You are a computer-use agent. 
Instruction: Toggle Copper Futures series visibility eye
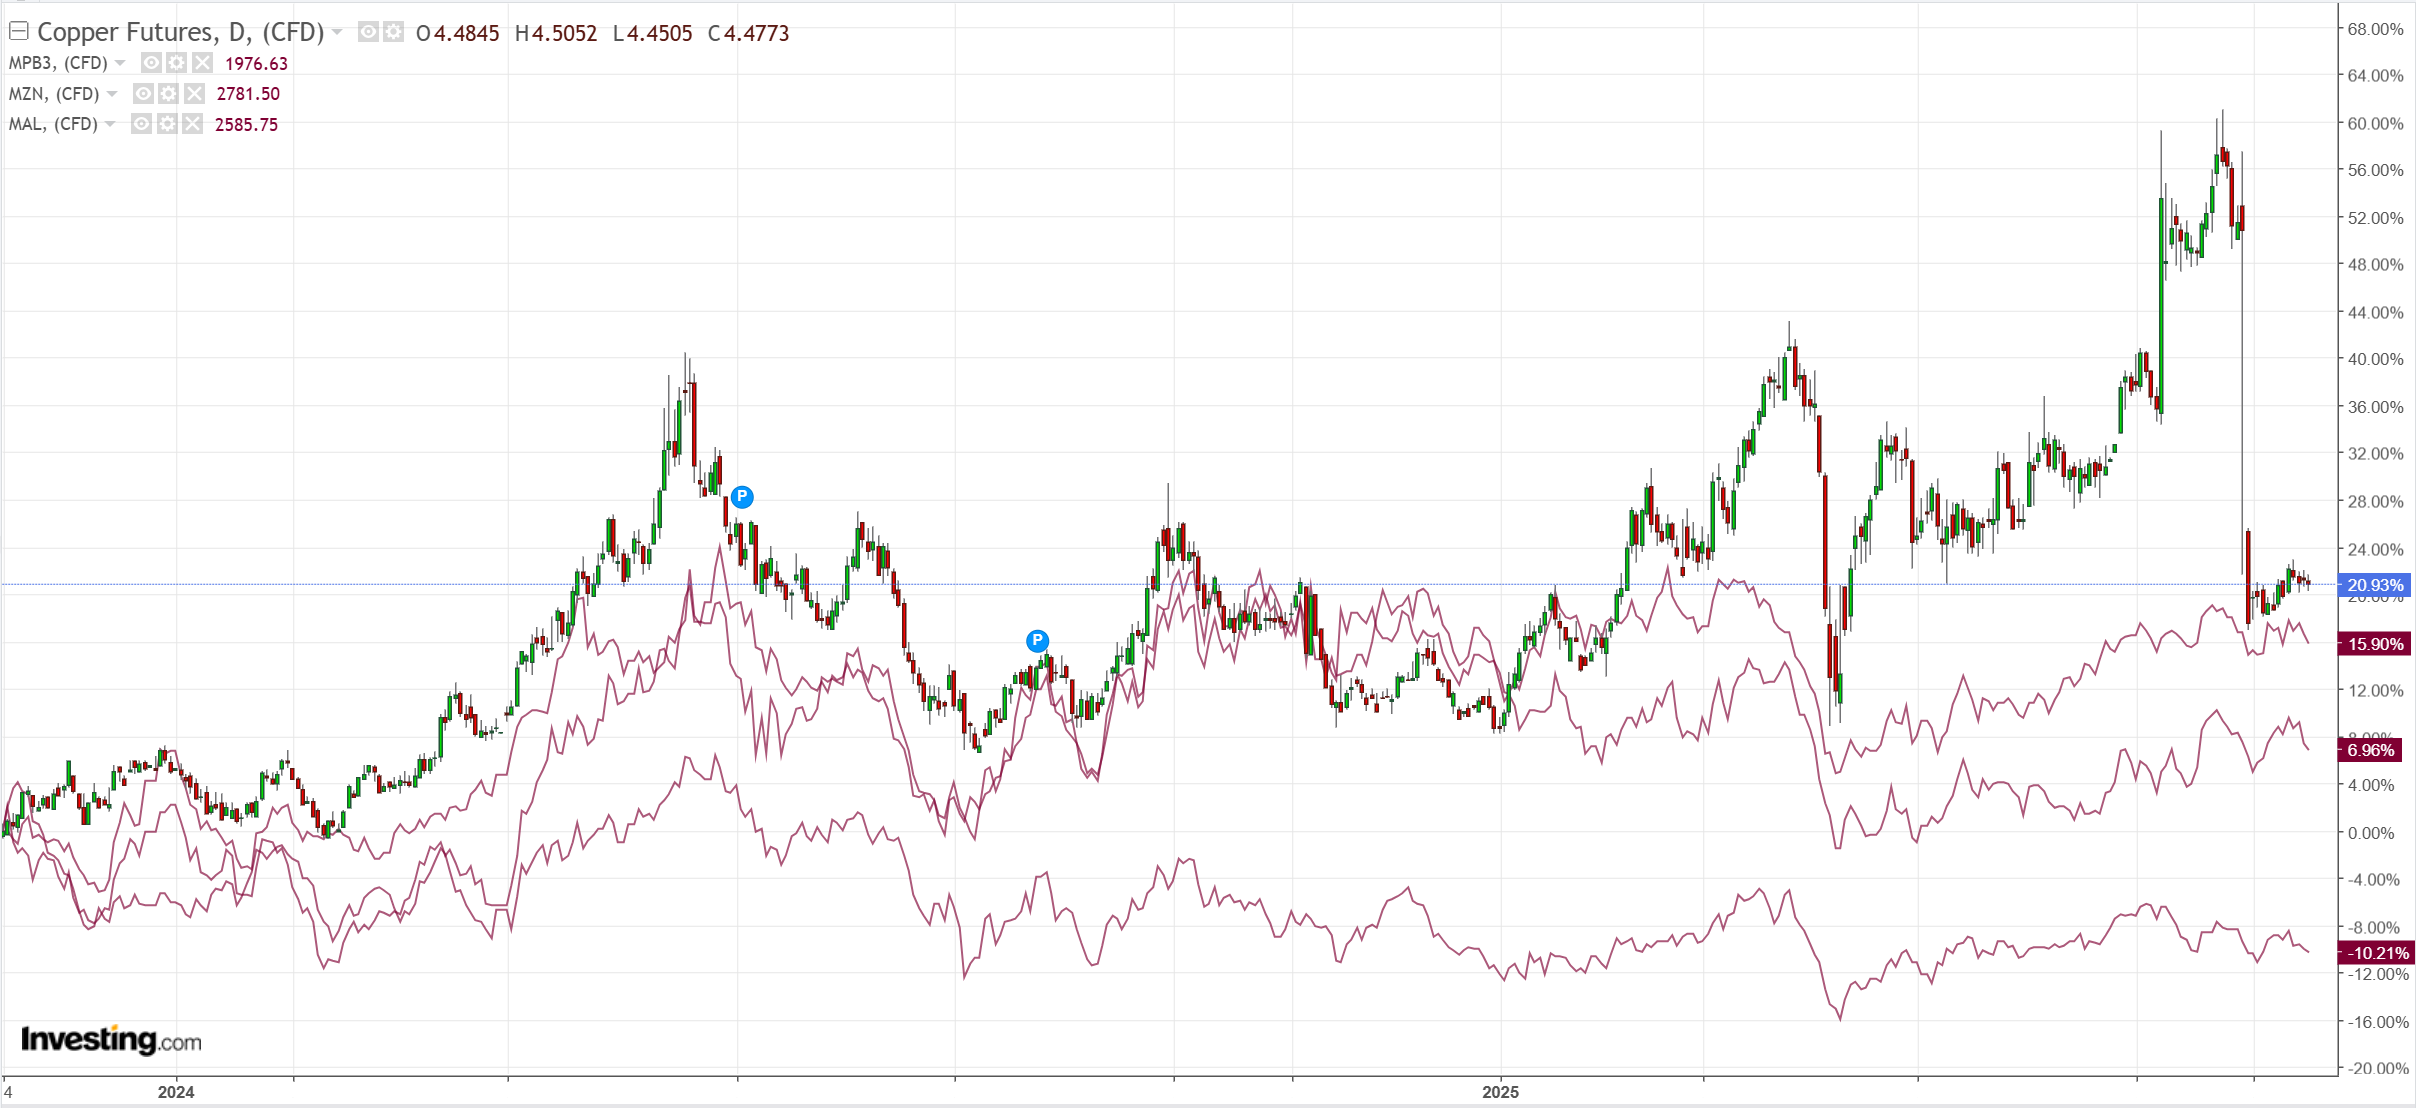[368, 33]
